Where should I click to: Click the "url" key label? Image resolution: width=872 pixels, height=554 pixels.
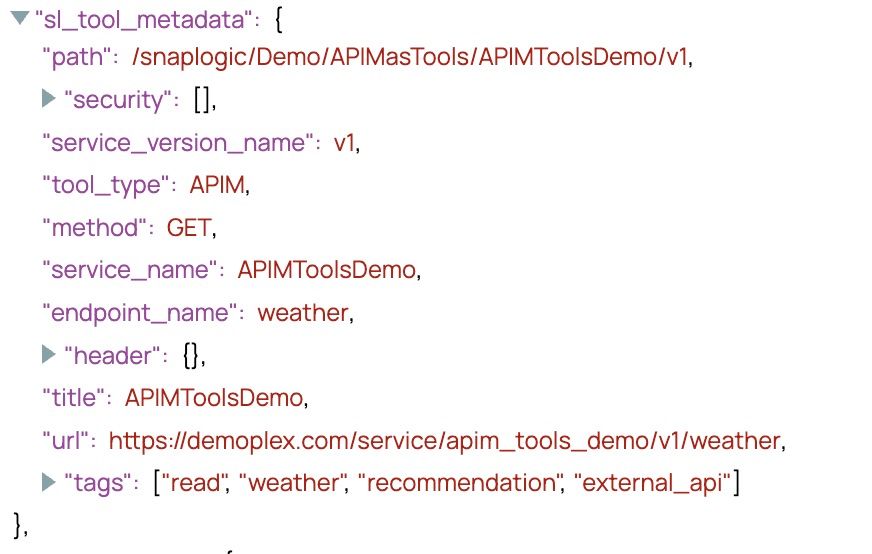pyautogui.click(x=68, y=440)
